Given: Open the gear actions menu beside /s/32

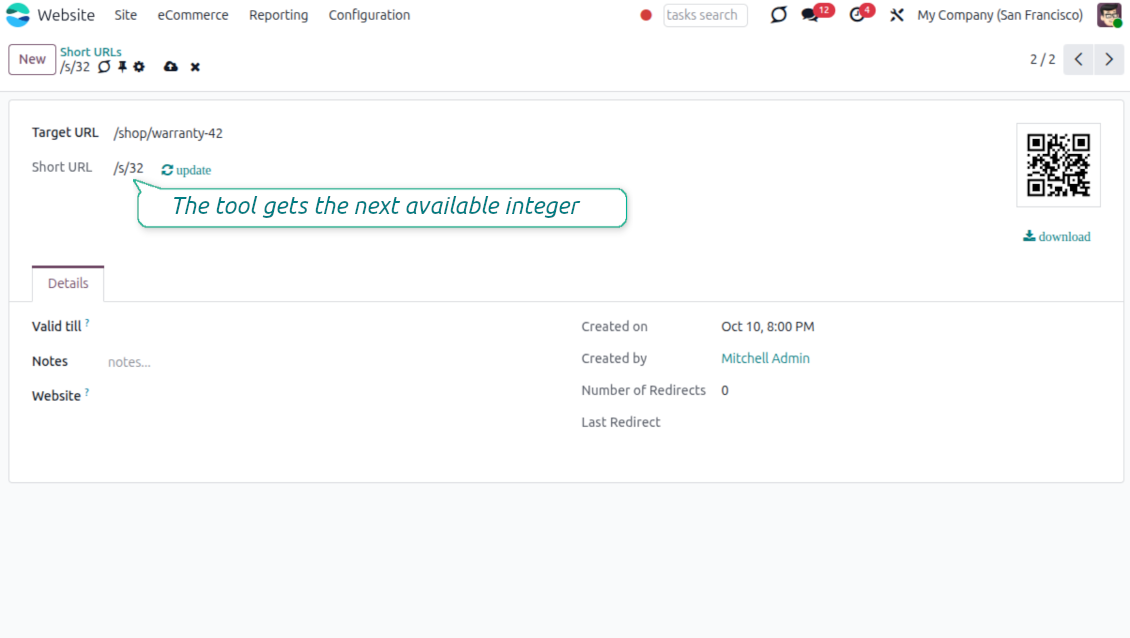Looking at the screenshot, I should pyautogui.click(x=139, y=67).
